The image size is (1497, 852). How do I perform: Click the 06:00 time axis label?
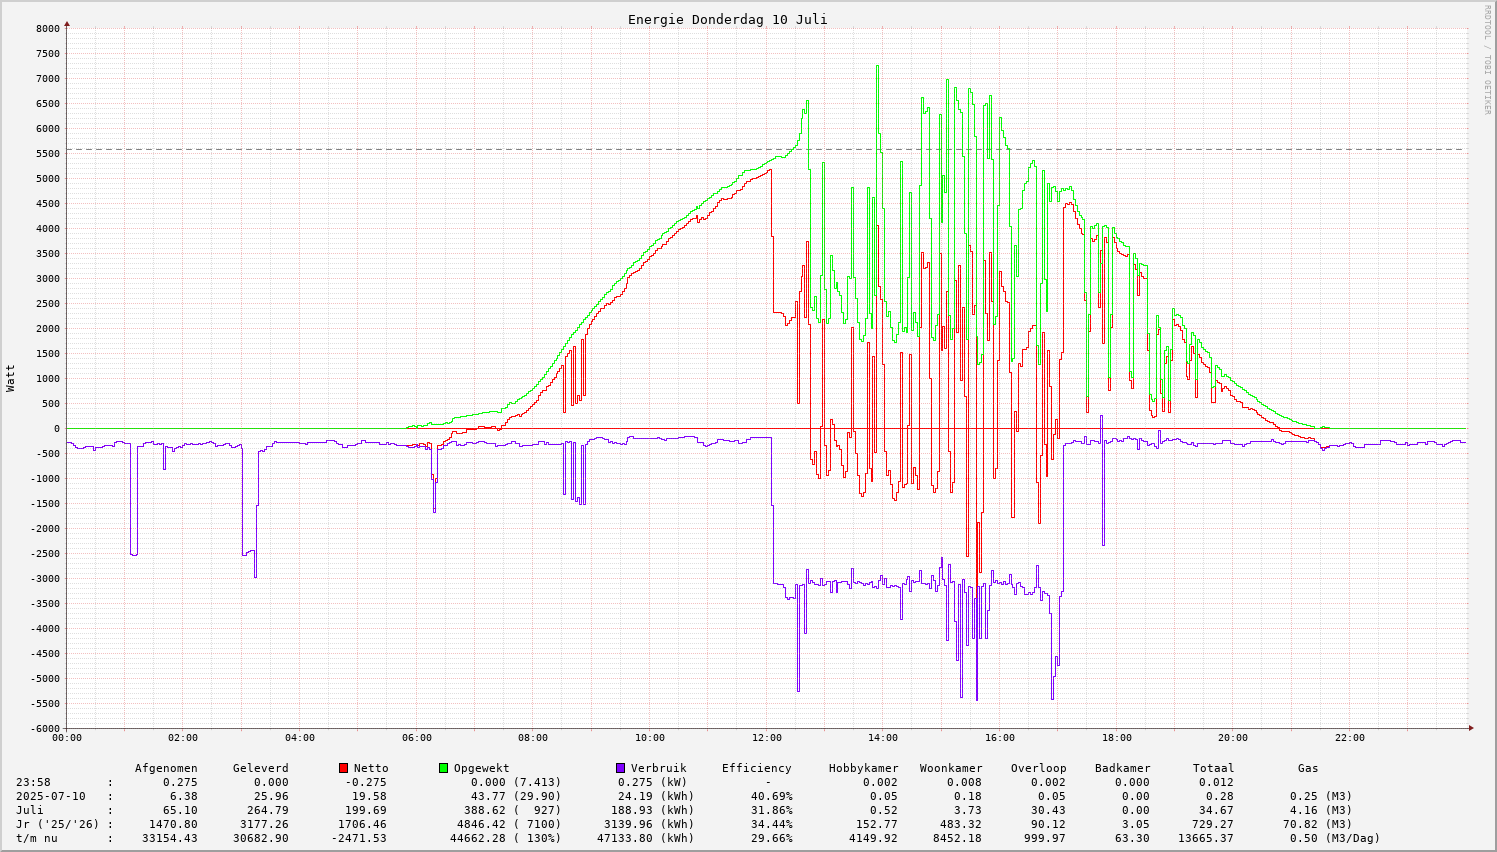[x=416, y=738]
